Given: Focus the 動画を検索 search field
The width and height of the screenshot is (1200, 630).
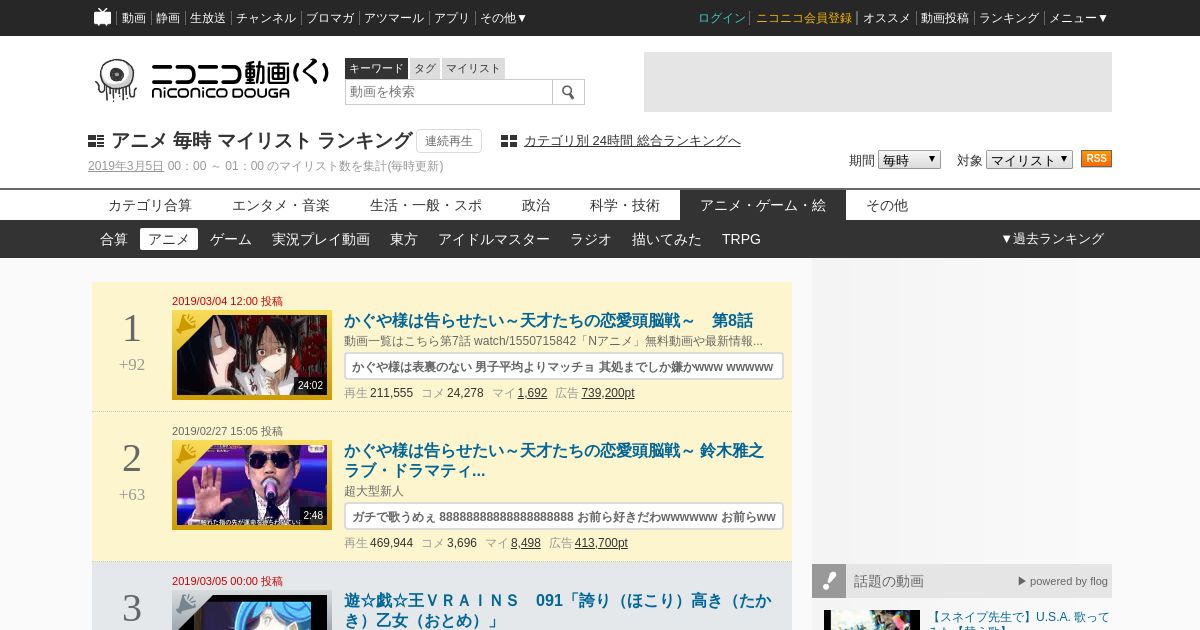Looking at the screenshot, I should point(449,92).
